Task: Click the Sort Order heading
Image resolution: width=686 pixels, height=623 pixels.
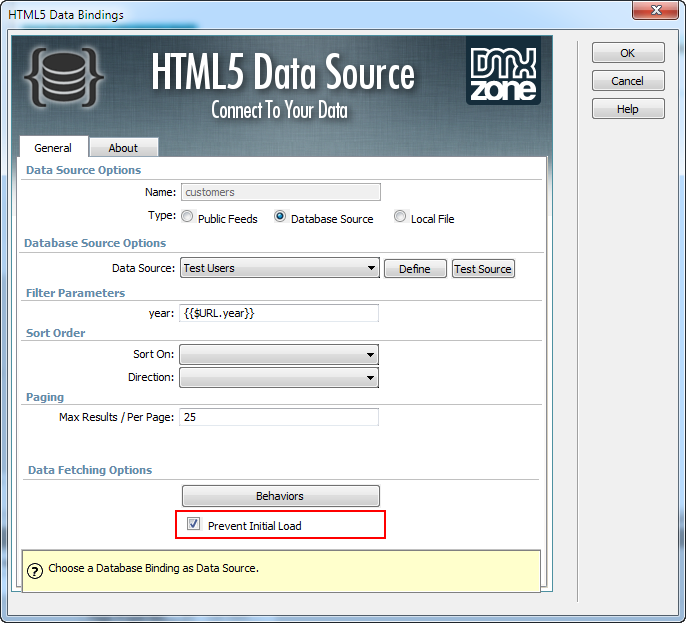Action: click(x=56, y=333)
